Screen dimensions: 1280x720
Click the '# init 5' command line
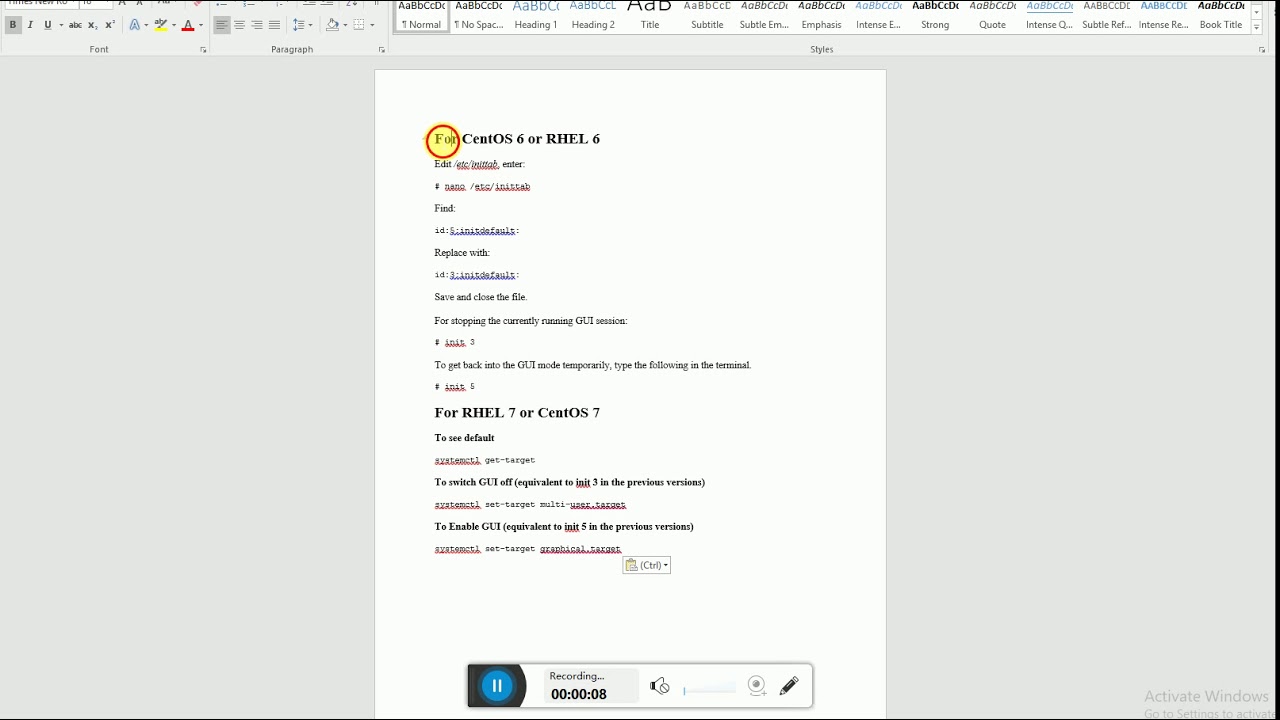454,387
